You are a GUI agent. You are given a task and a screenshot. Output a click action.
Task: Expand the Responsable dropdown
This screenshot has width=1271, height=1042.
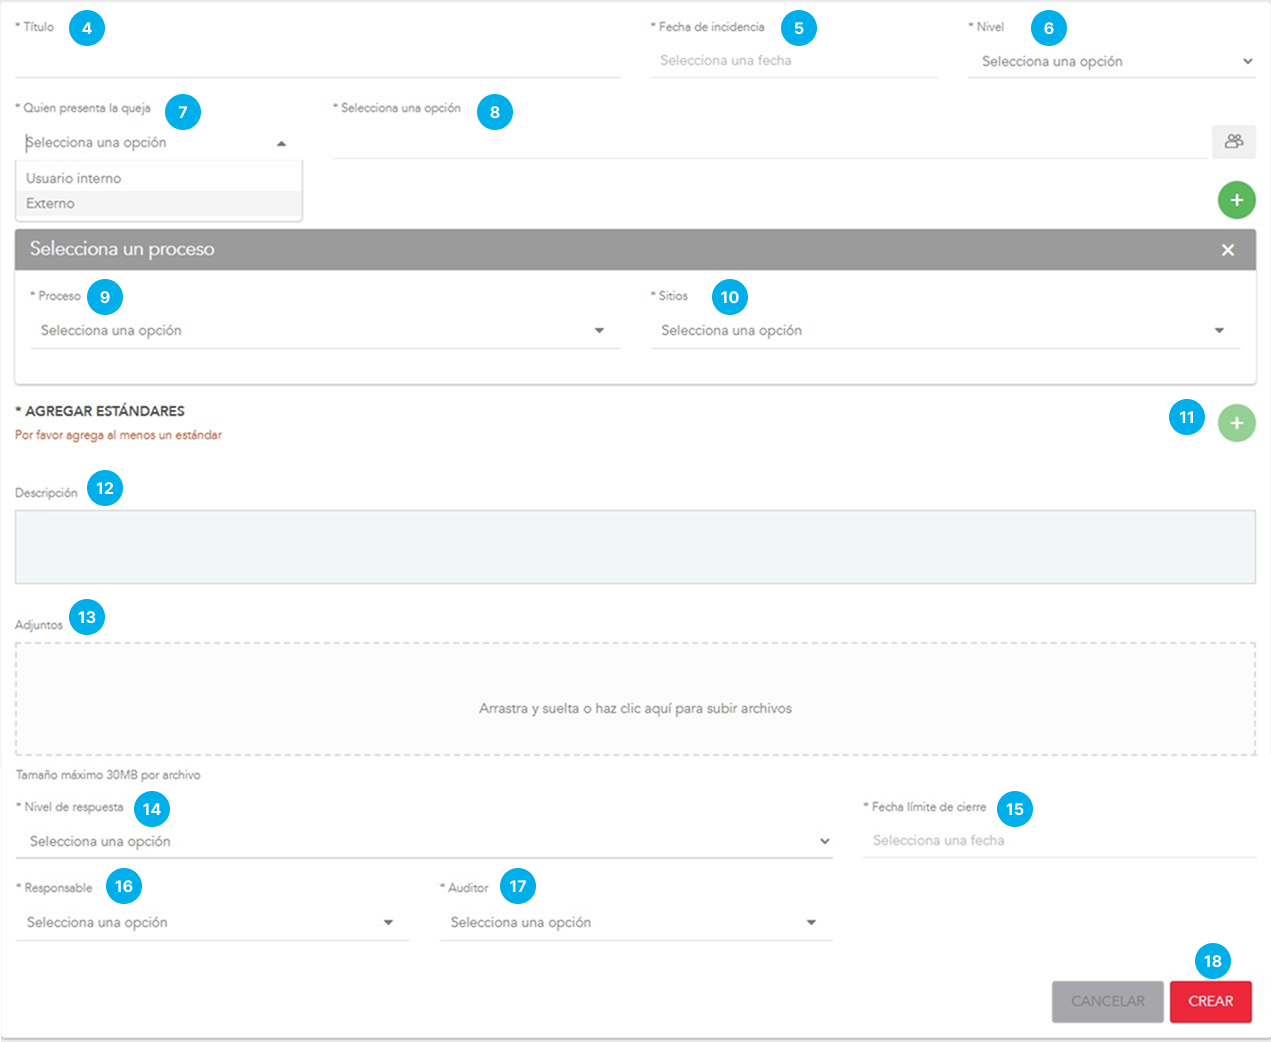click(212, 923)
